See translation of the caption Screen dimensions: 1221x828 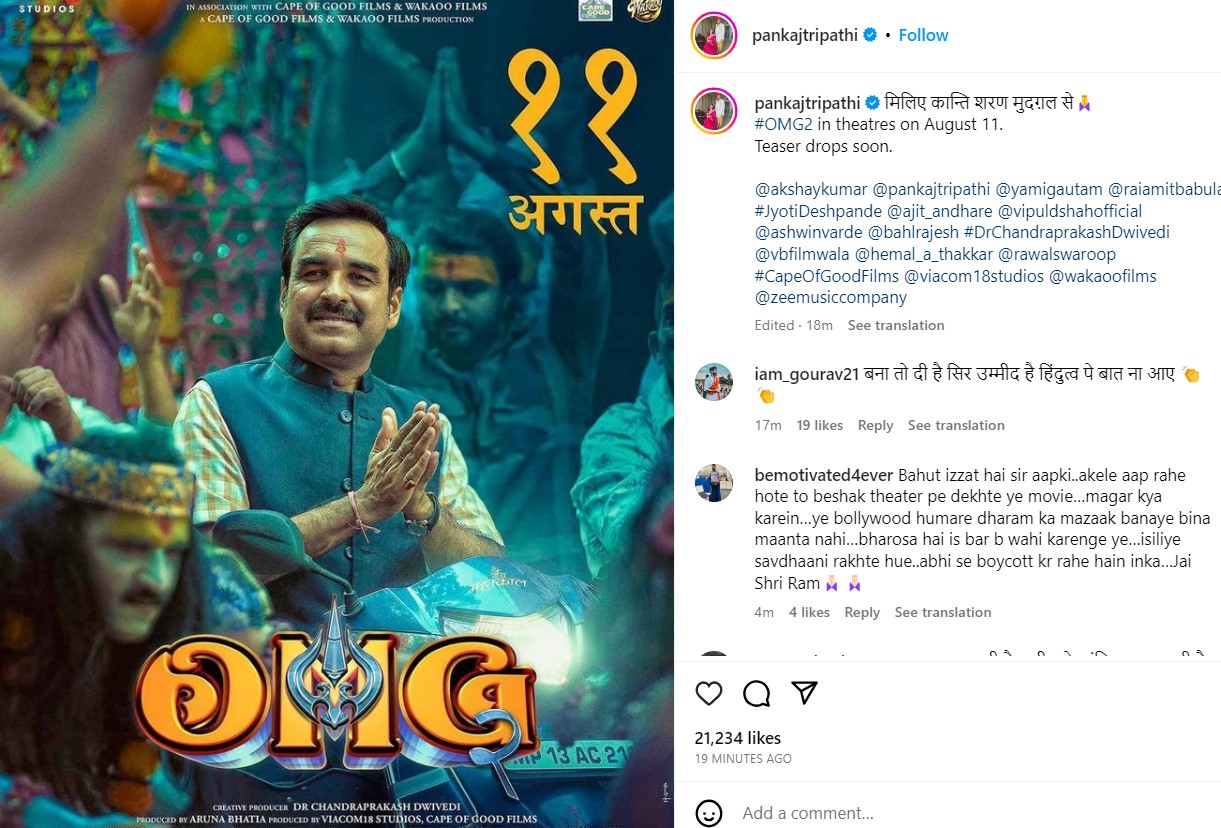(x=896, y=325)
